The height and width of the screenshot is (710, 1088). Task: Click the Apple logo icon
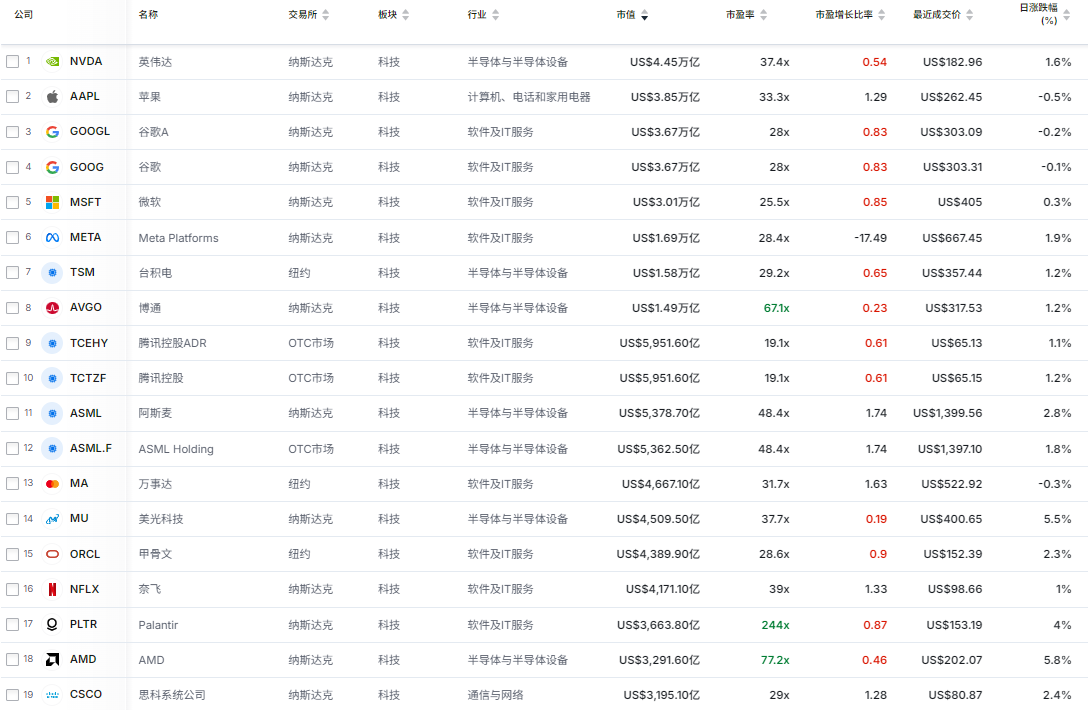(x=52, y=97)
